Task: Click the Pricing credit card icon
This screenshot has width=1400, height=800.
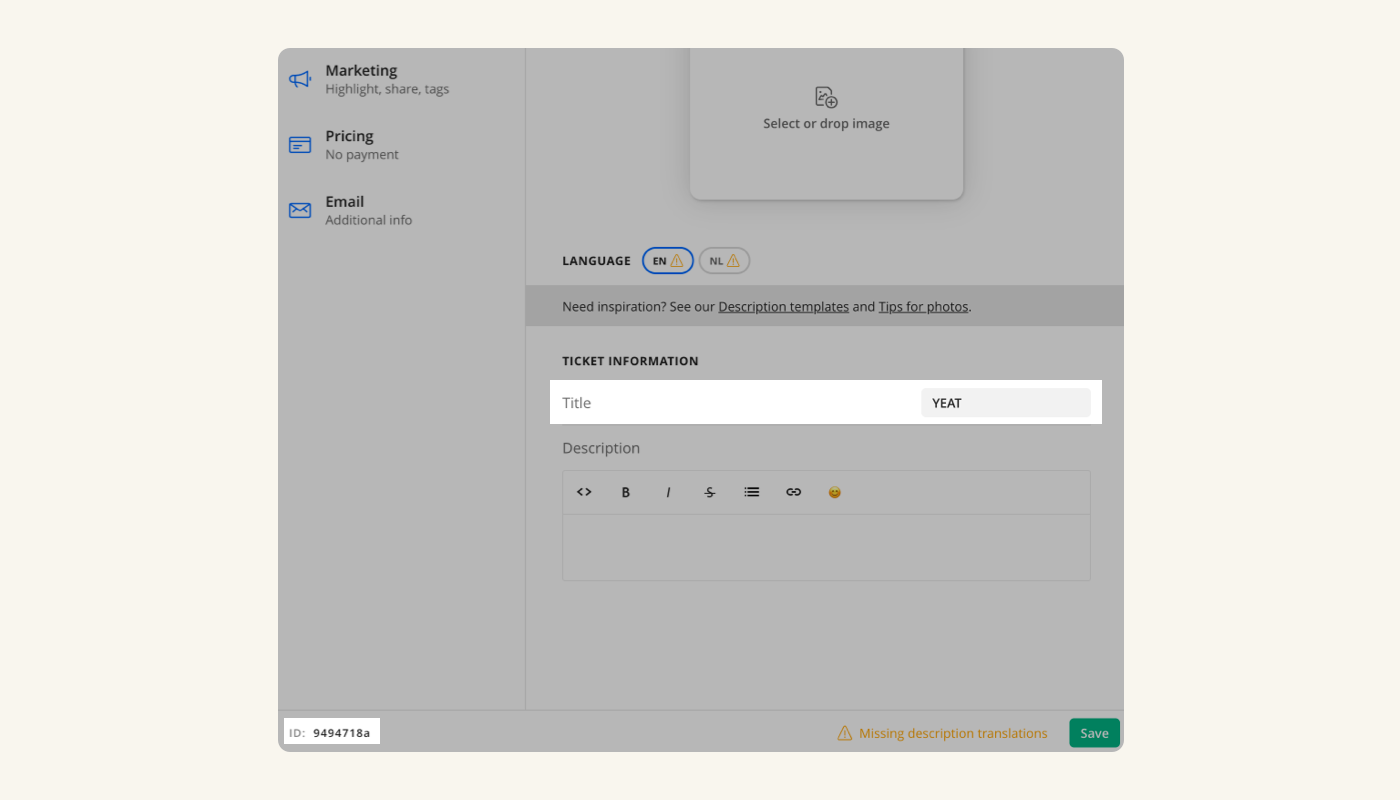Action: coord(300,145)
